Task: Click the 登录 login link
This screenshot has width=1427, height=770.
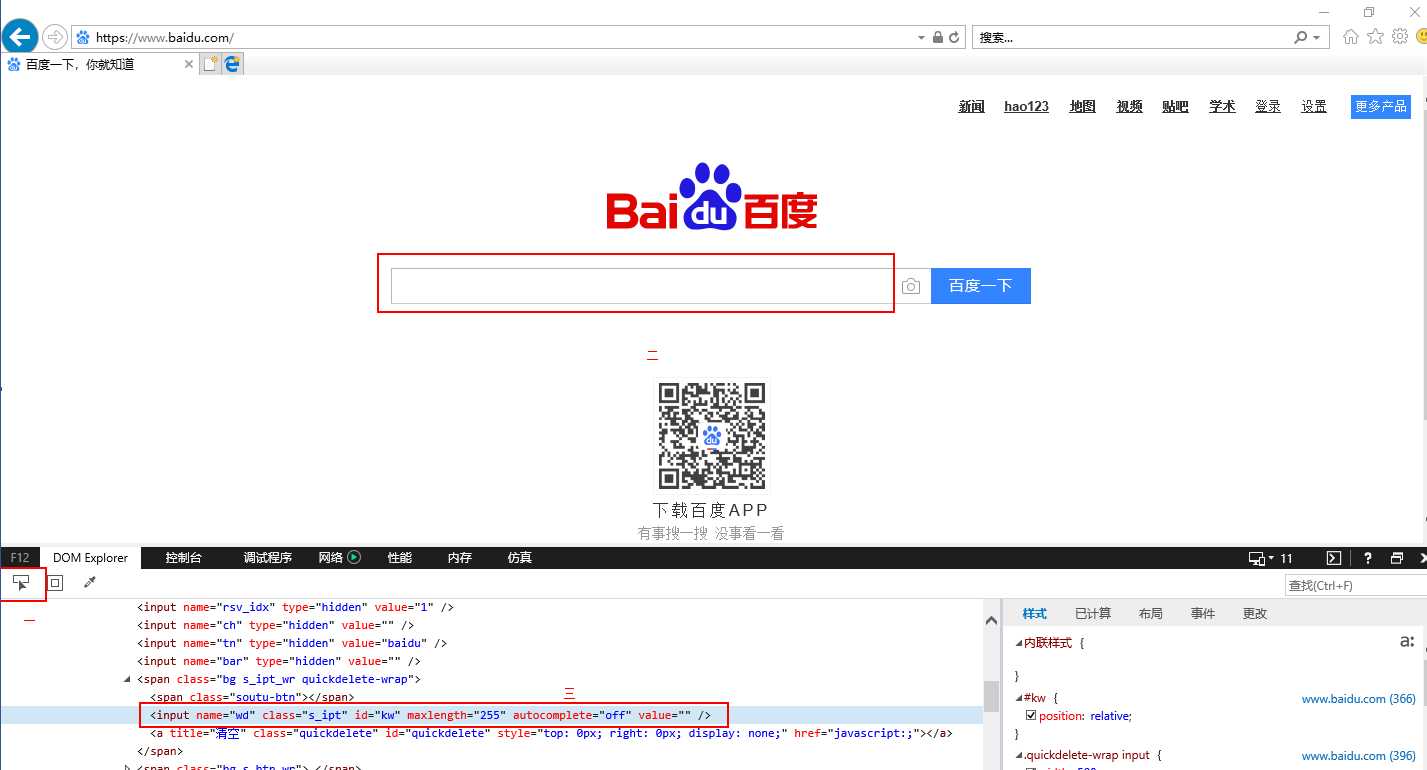Action: pos(1268,106)
